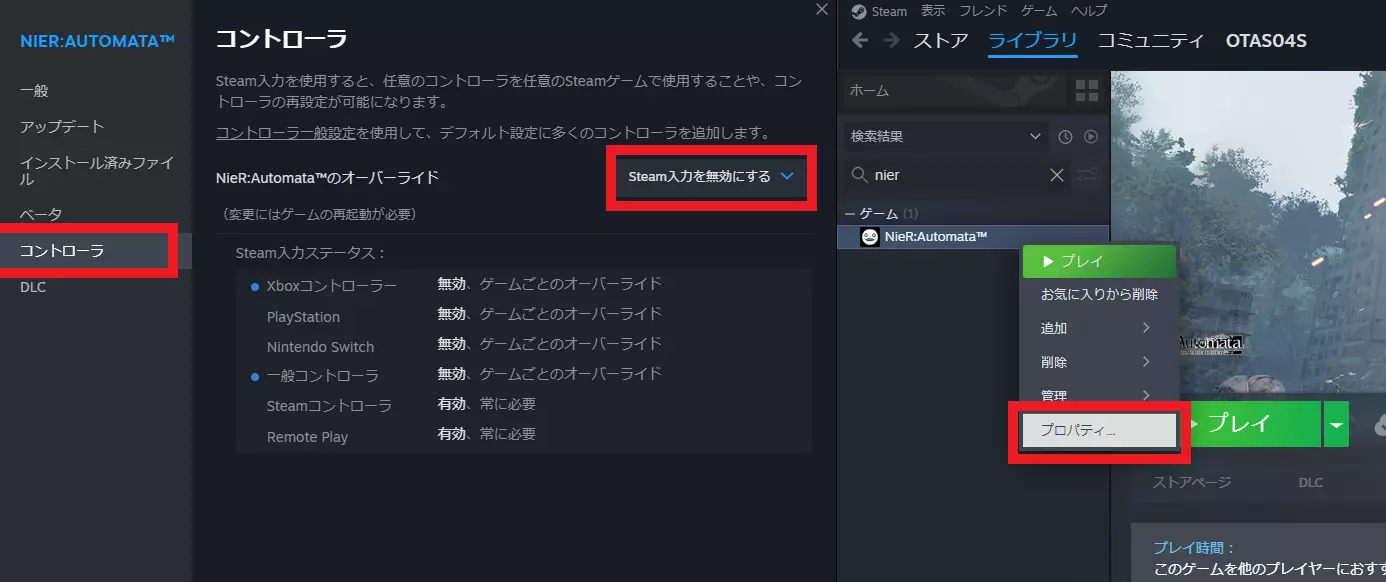Click the nier search field
Viewport: 1386px width, 582px height.
tap(955, 175)
